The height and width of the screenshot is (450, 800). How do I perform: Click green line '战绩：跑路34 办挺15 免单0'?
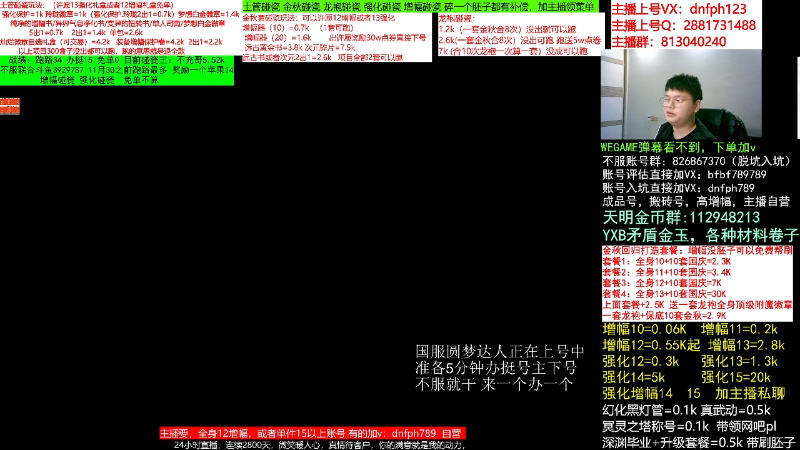click(117, 60)
